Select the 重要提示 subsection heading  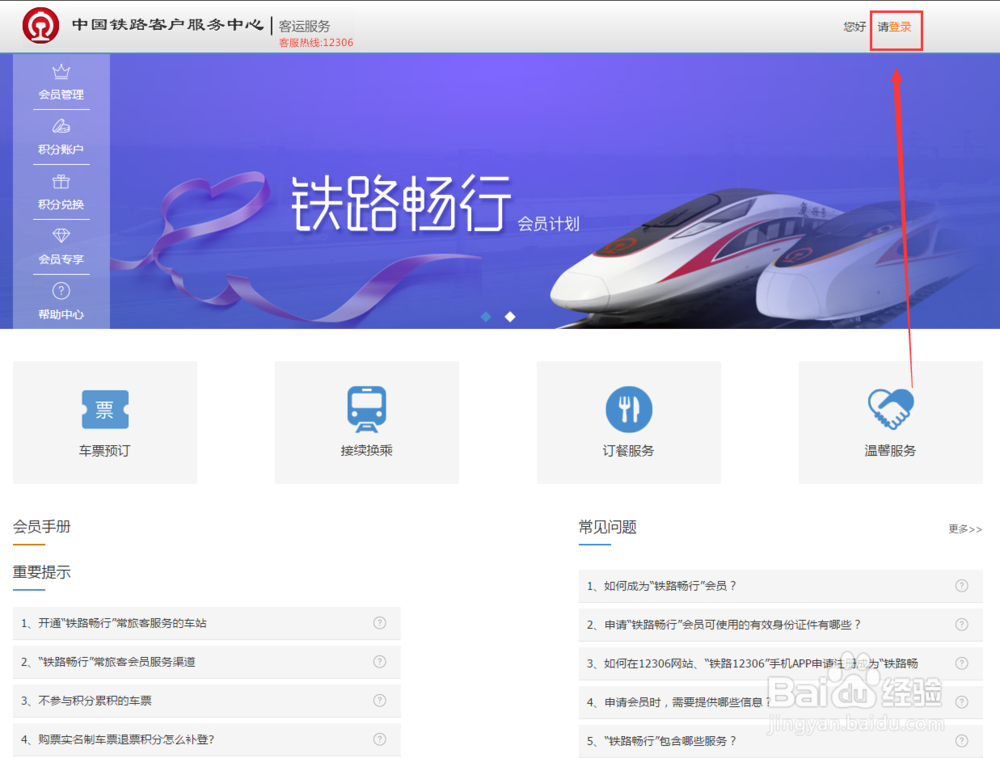coord(41,572)
